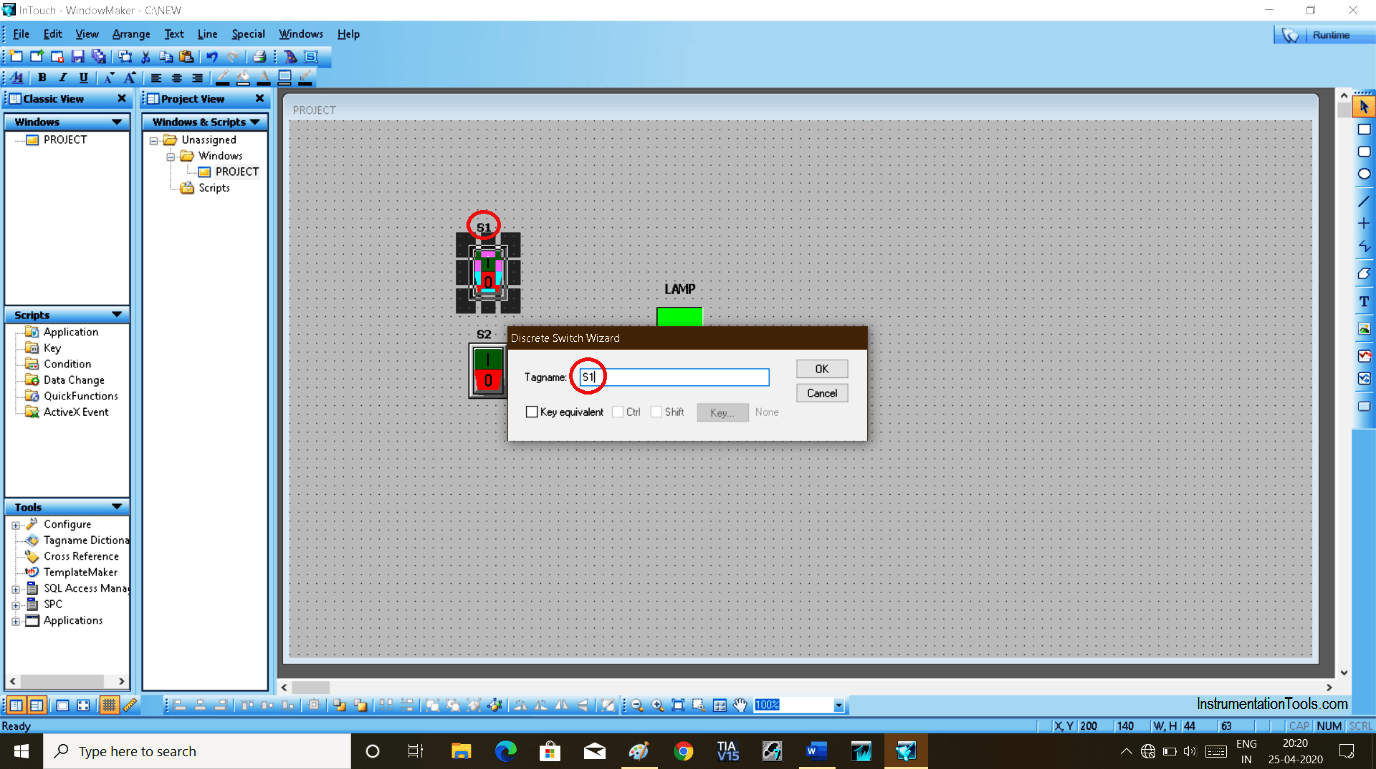Open Windows Start menu
This screenshot has width=1376, height=769.
(x=21, y=751)
